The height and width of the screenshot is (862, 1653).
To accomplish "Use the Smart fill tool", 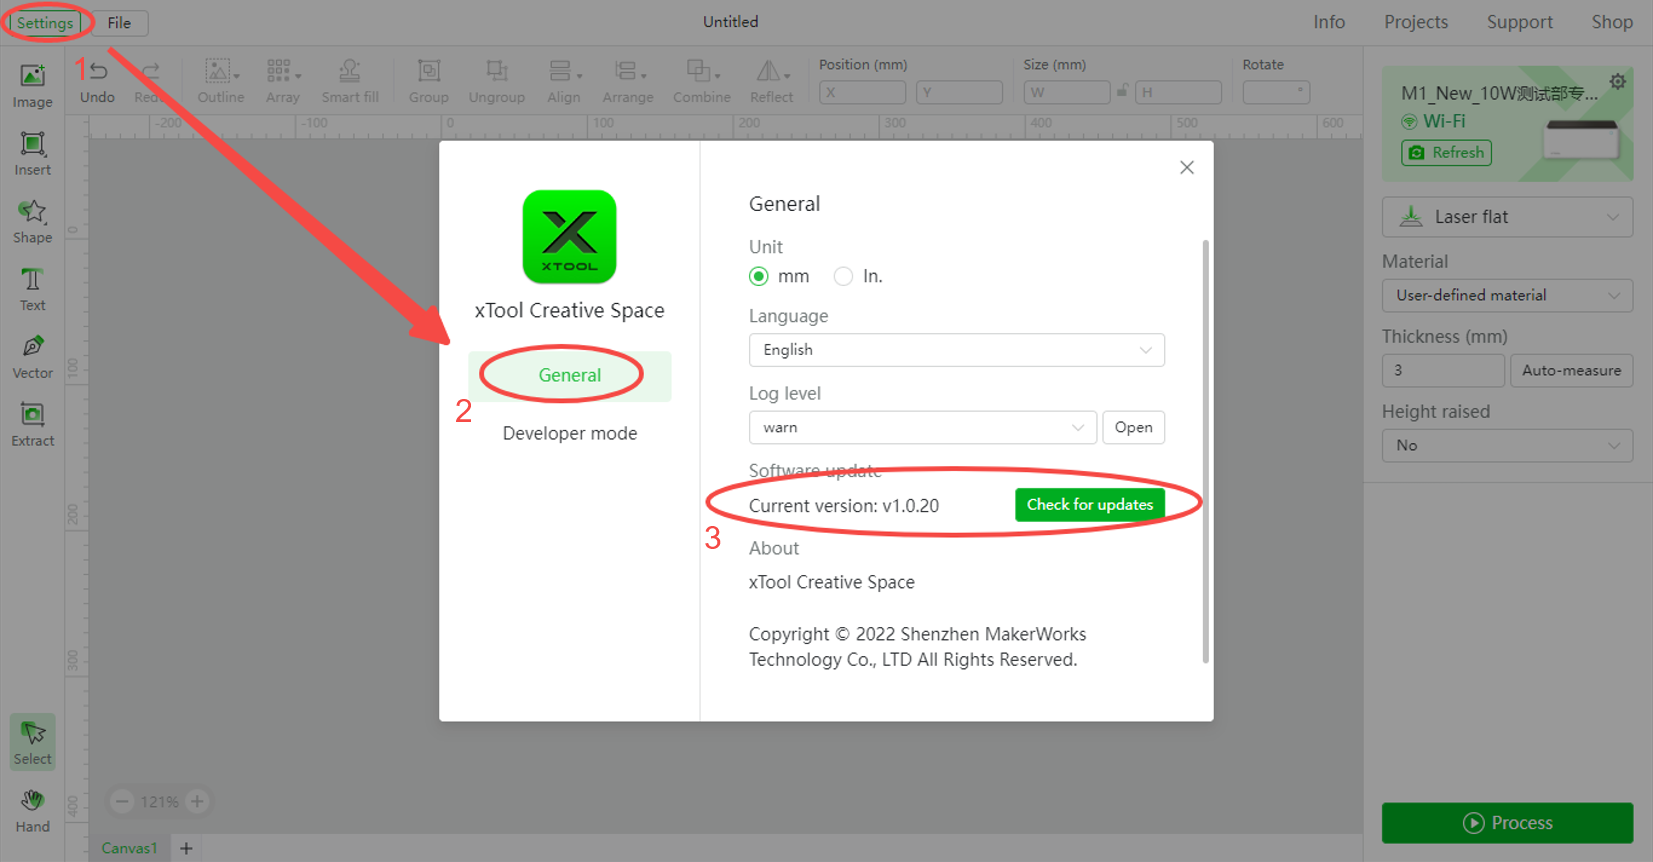I will pyautogui.click(x=350, y=82).
